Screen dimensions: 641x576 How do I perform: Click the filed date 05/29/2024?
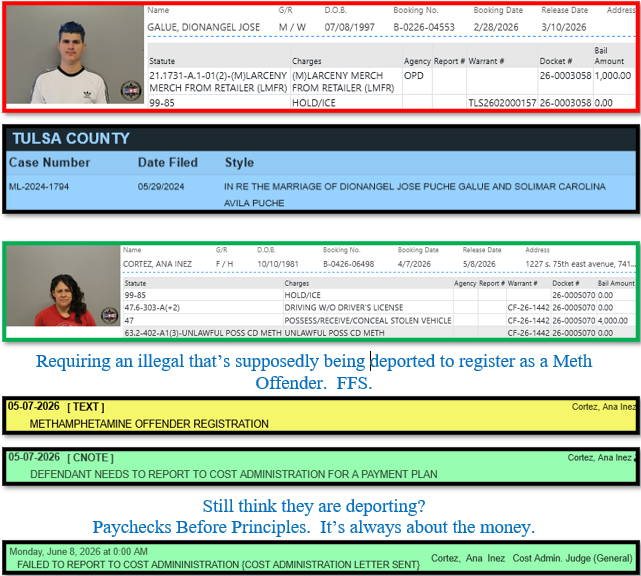161,187
